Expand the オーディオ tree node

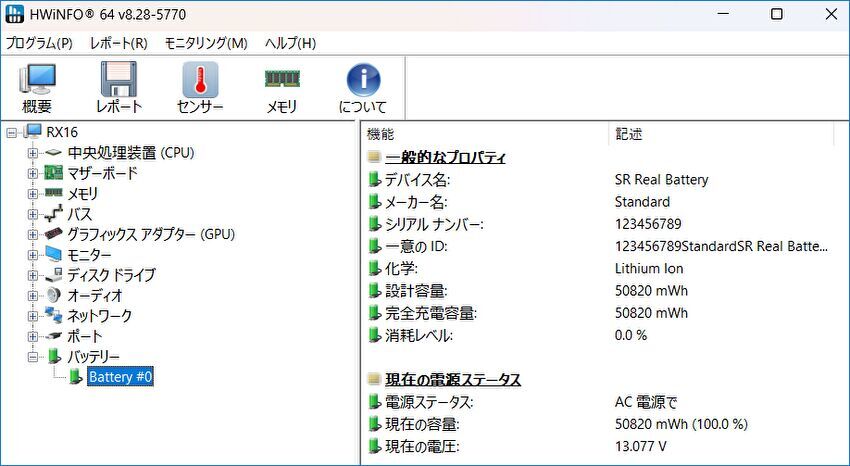33,296
